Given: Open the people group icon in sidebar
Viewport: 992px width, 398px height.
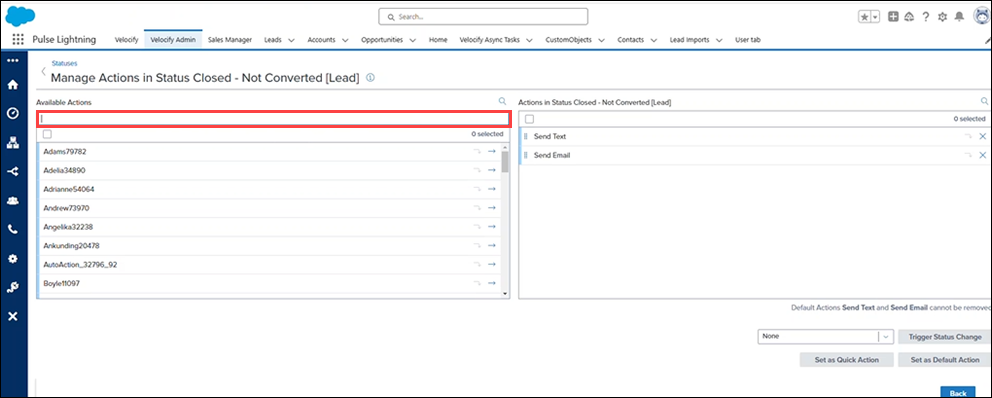Looking at the screenshot, I should 12,201.
